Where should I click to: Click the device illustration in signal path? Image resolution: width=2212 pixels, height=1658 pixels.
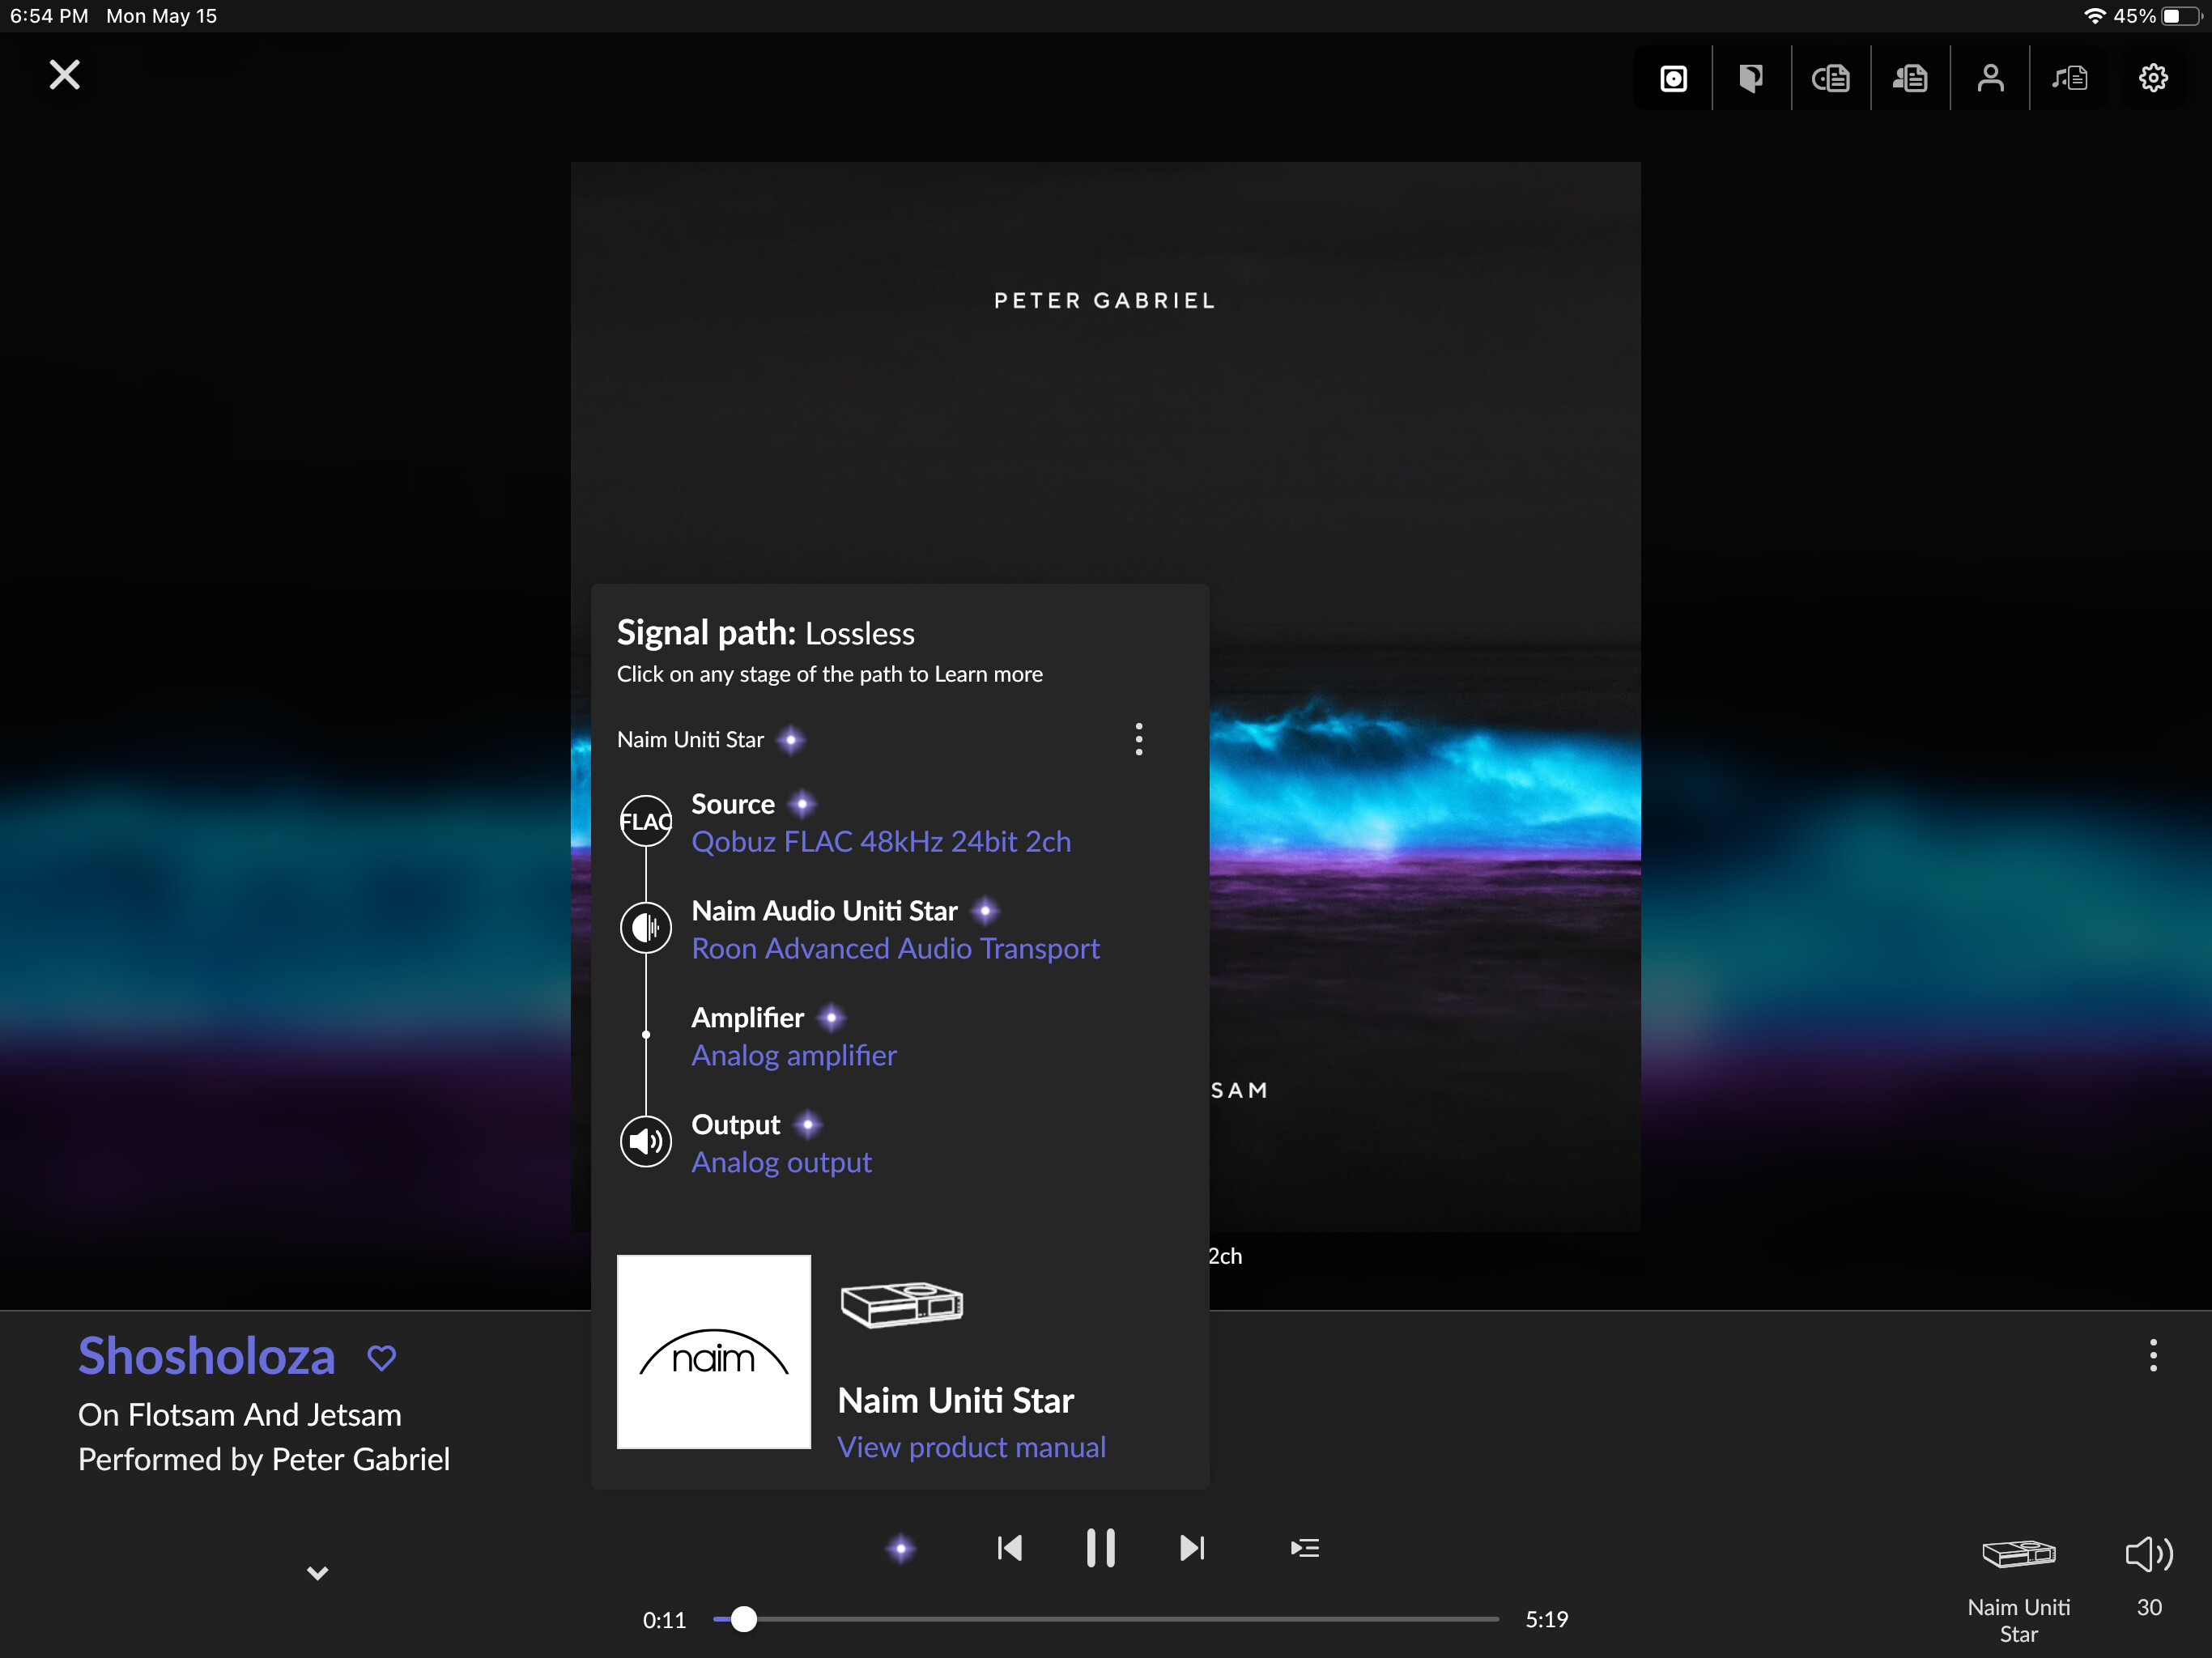[x=902, y=1305]
